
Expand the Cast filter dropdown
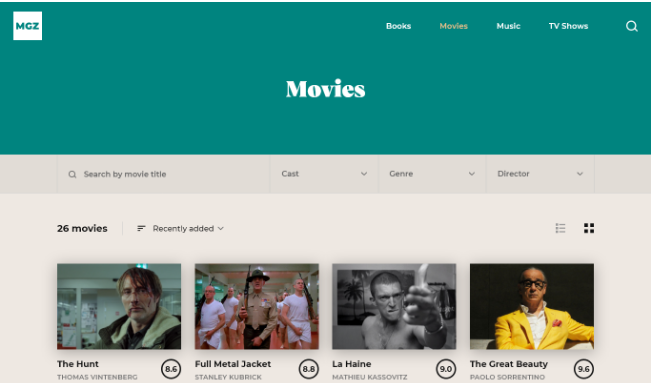click(x=324, y=174)
